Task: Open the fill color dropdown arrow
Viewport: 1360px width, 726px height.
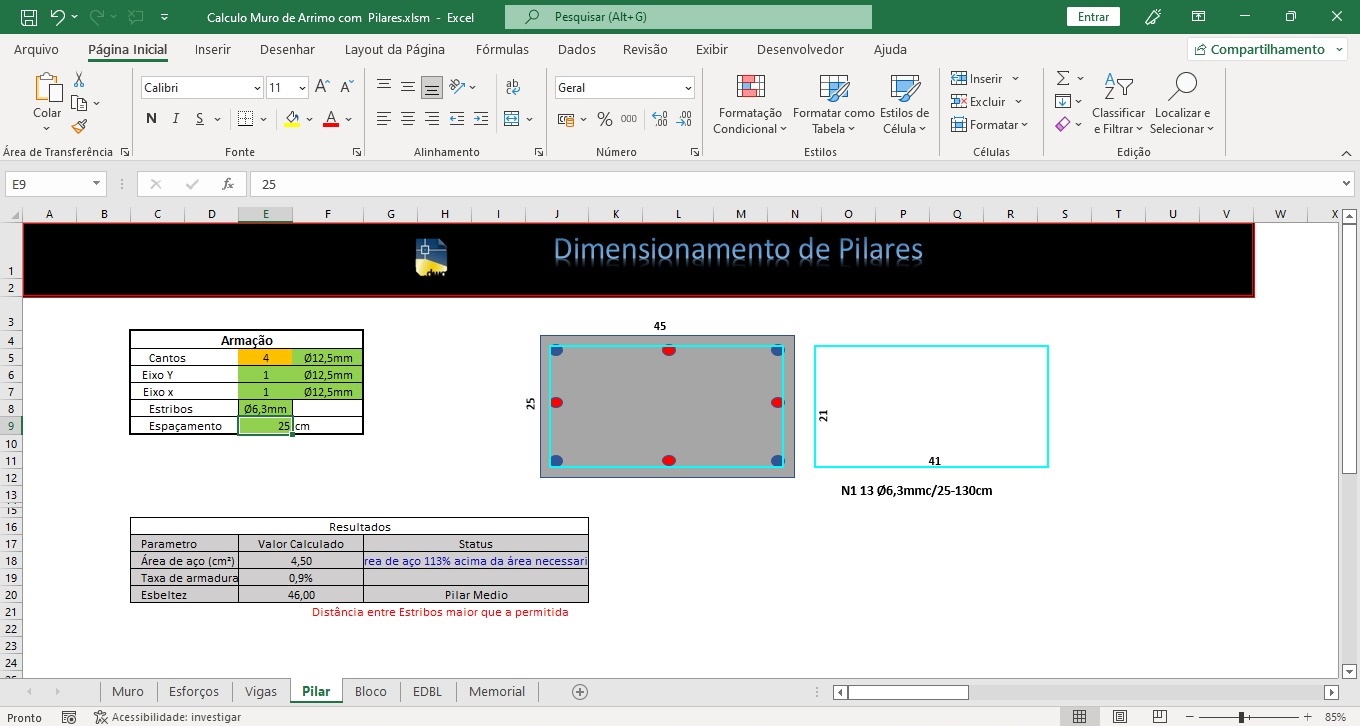Action: (x=309, y=119)
